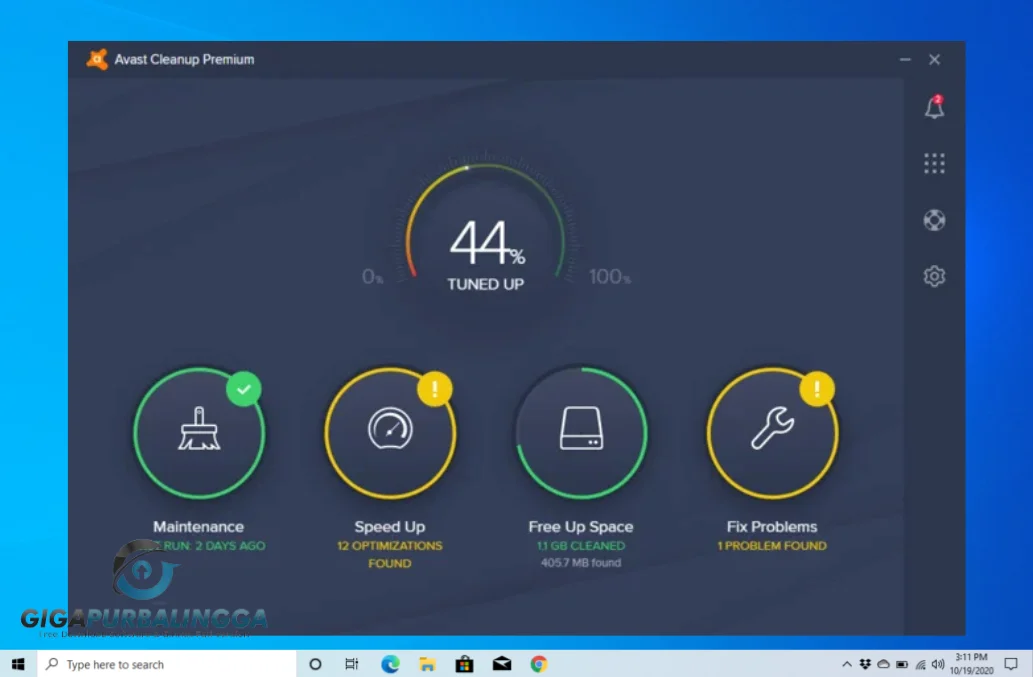Click the yellow warning badge on Speed Up

click(435, 389)
